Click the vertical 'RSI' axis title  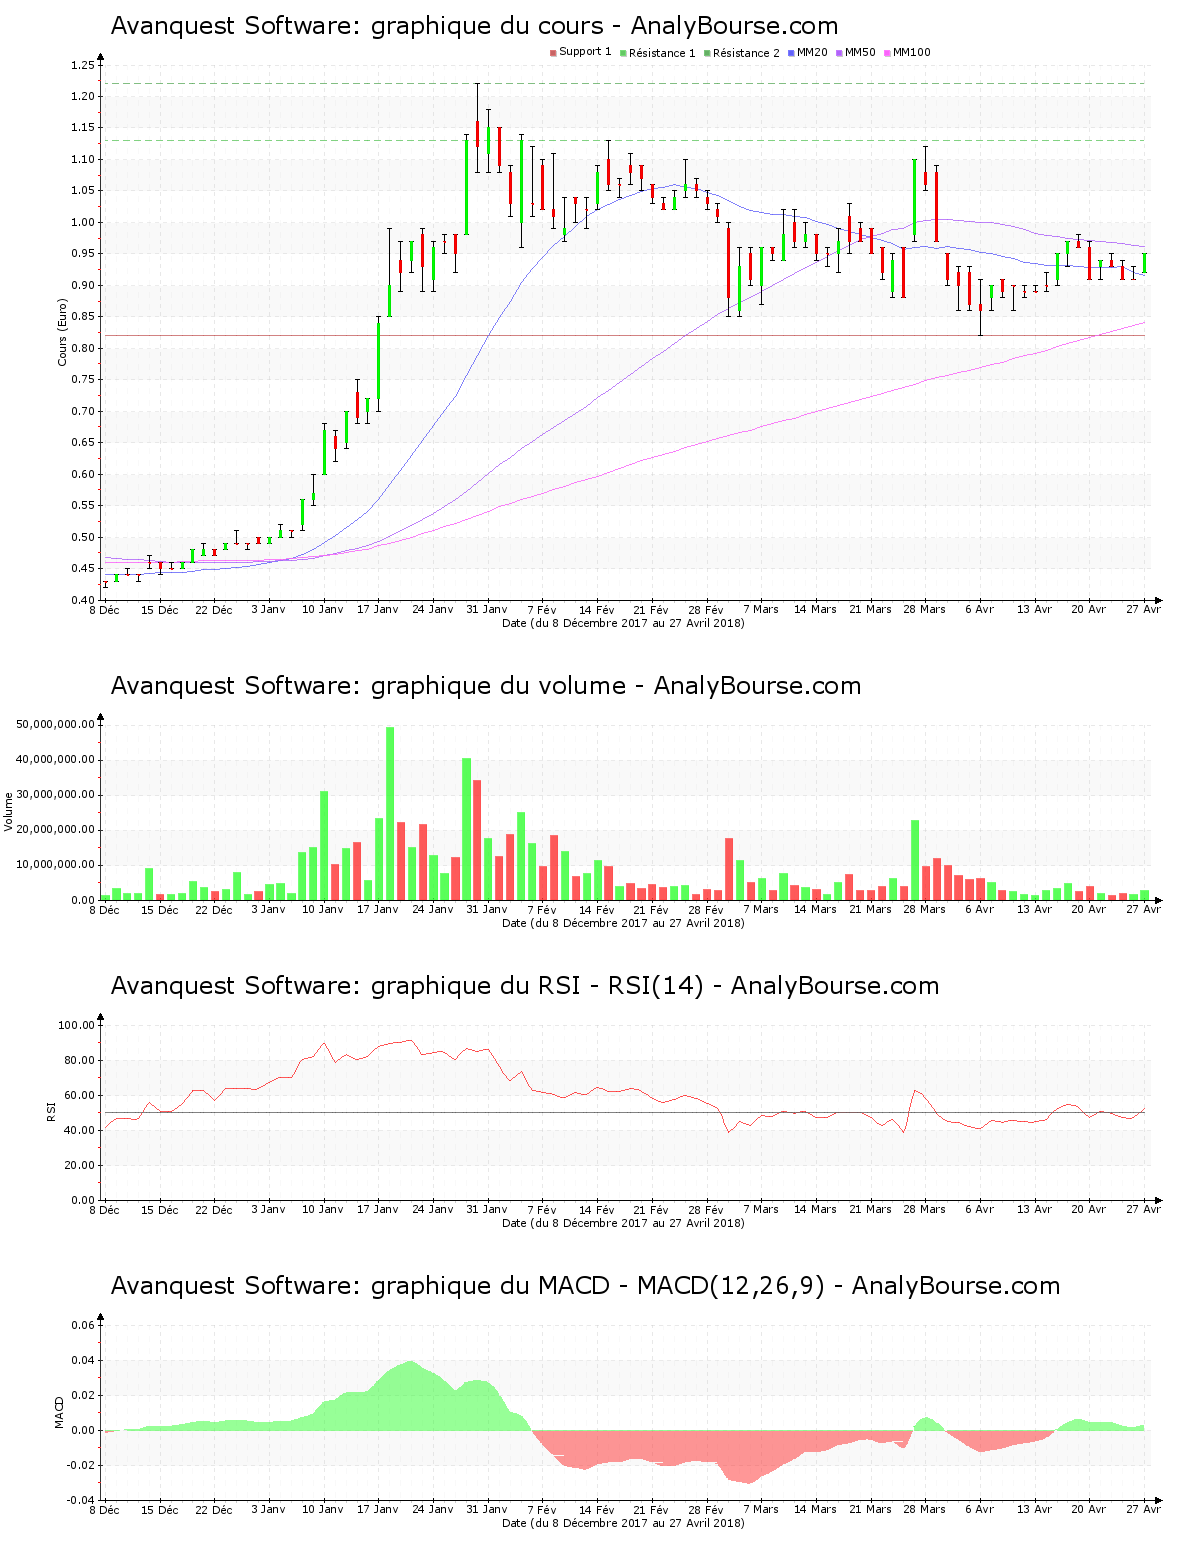tap(51, 1111)
